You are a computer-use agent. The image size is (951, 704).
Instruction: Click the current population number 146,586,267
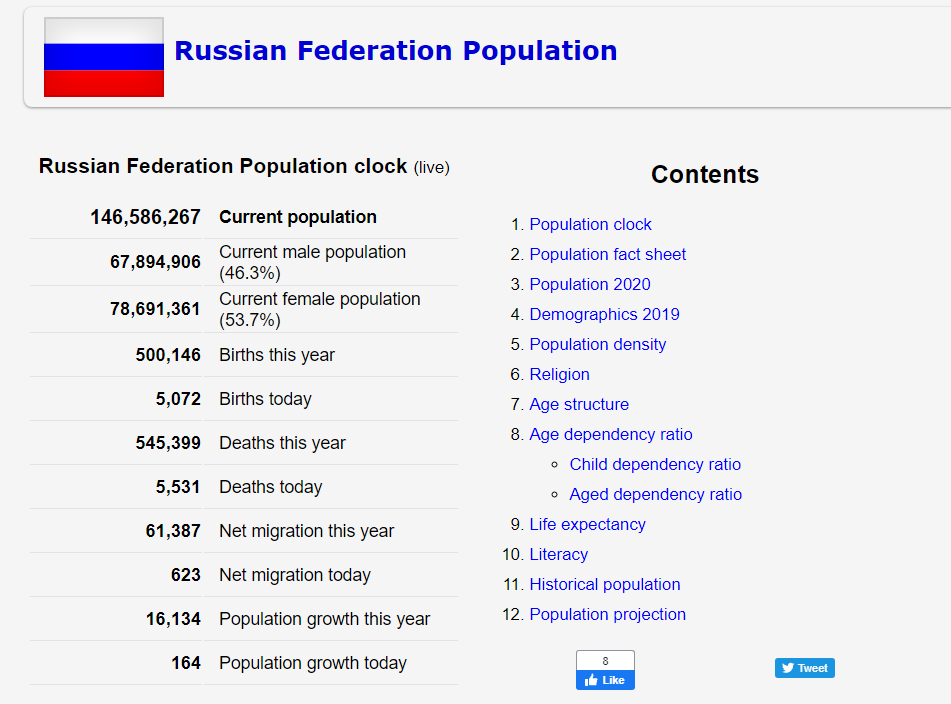[x=145, y=217]
